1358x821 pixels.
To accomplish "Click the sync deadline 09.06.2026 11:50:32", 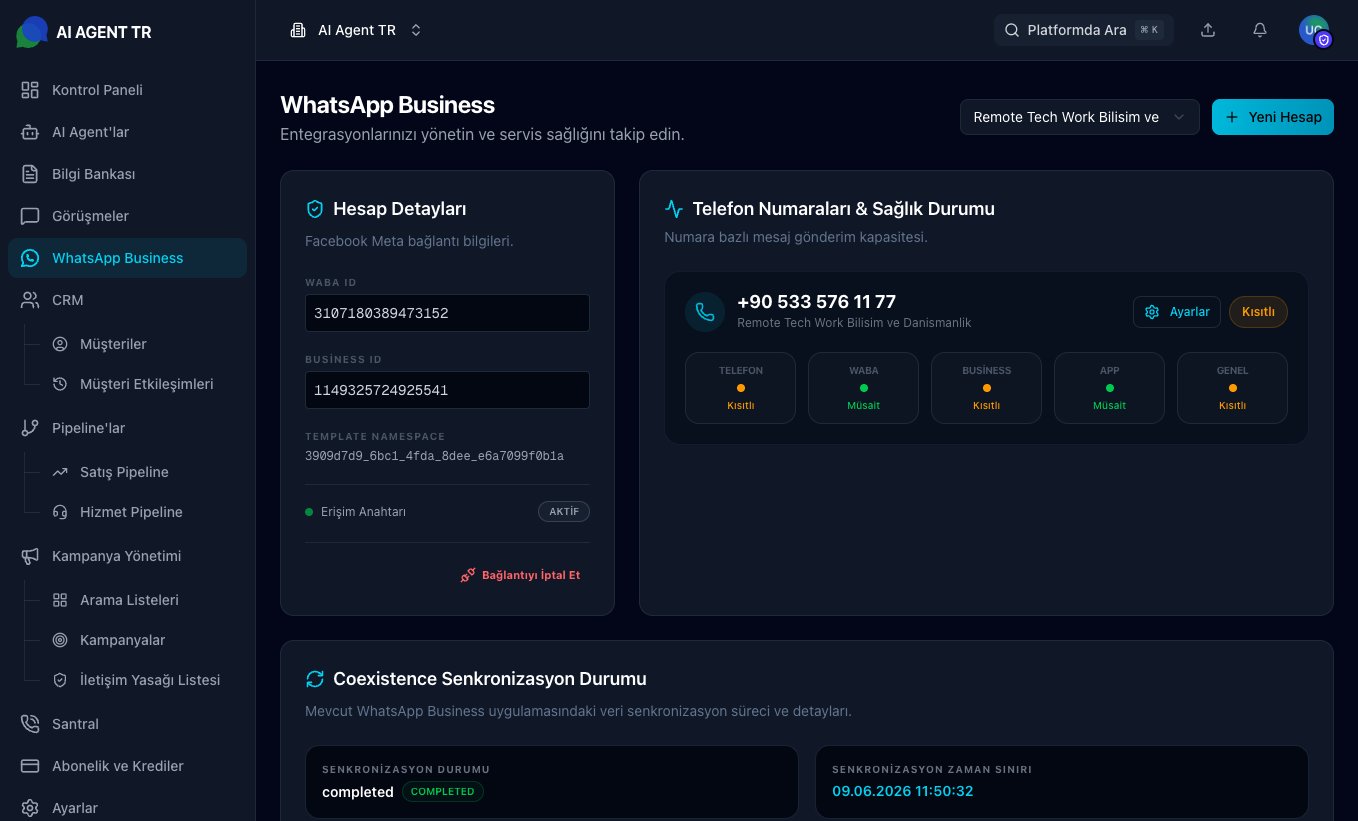I will pyautogui.click(x=903, y=791).
